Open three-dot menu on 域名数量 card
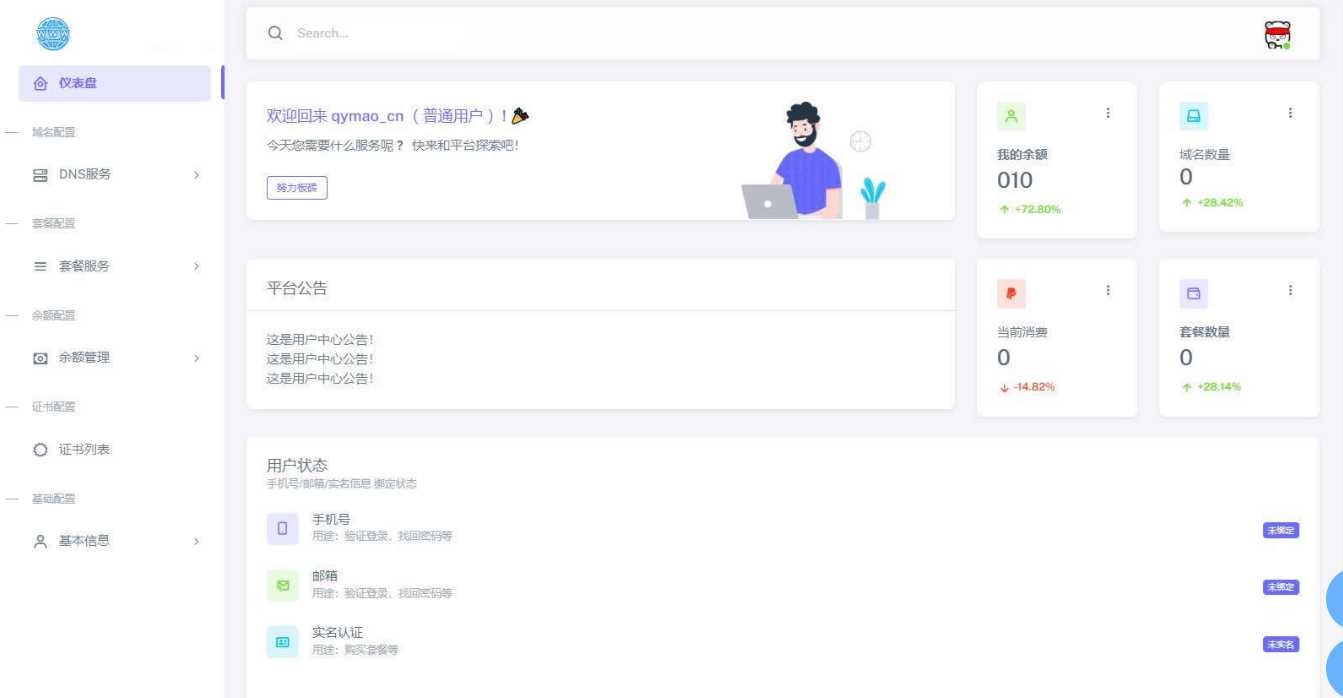The width and height of the screenshot is (1343, 698). coord(1290,114)
